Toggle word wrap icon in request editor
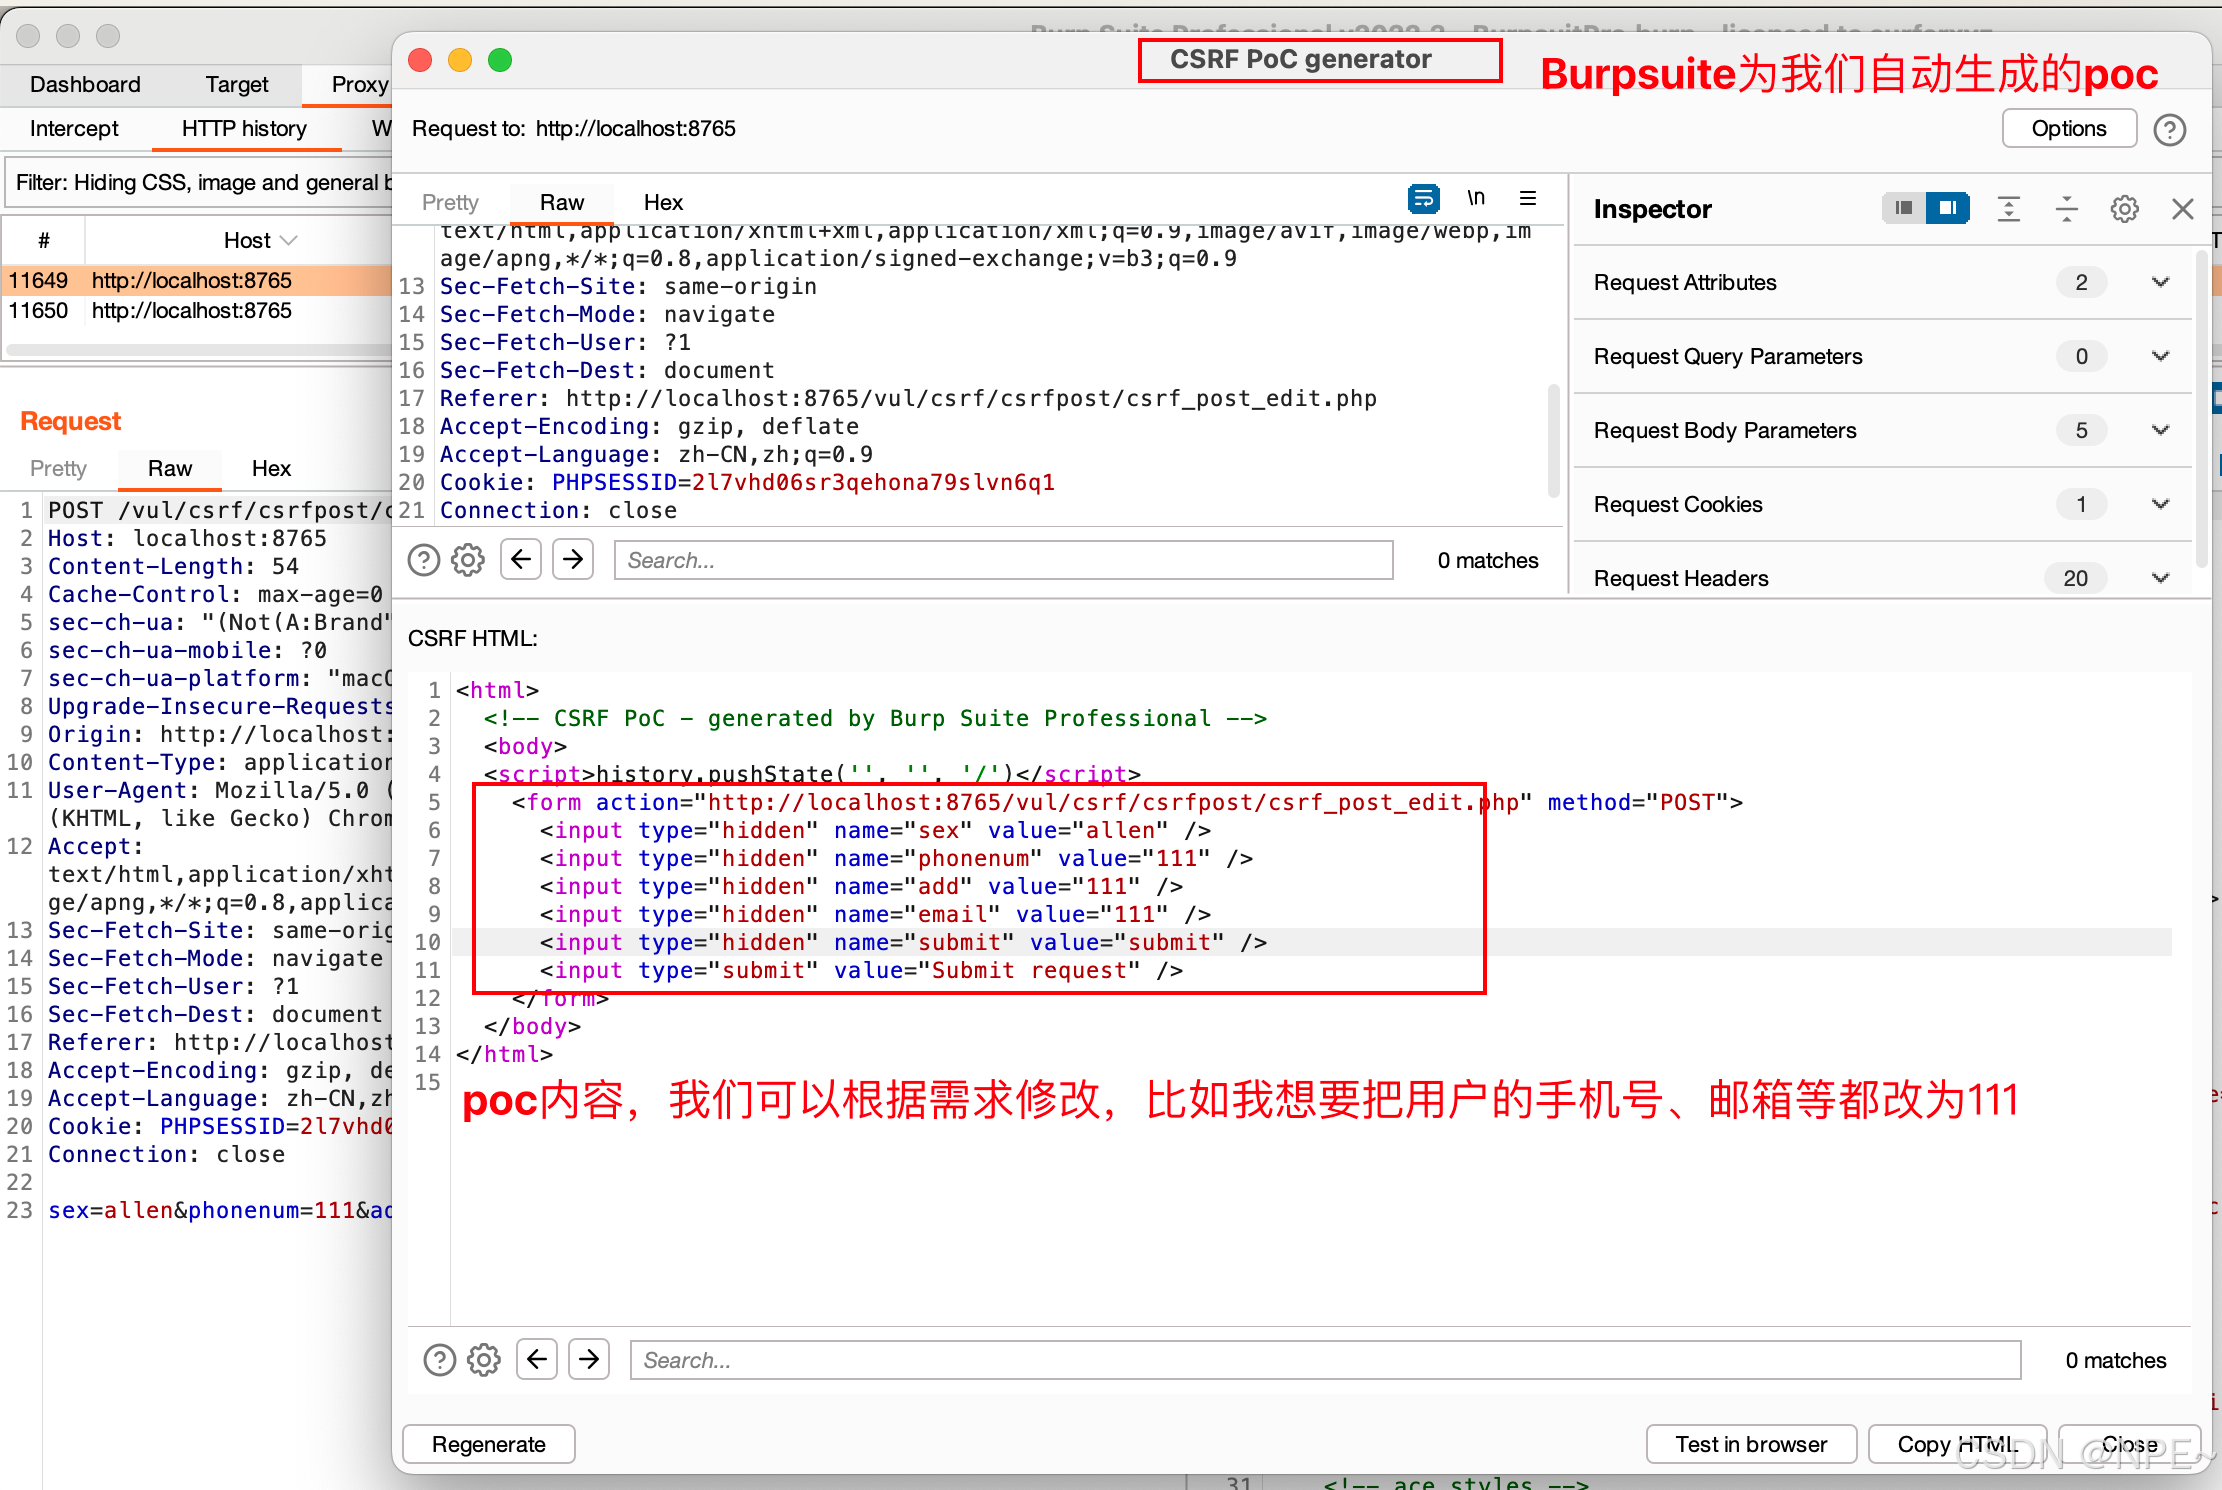Image resolution: width=2222 pixels, height=1490 pixels. pyautogui.click(x=1423, y=199)
